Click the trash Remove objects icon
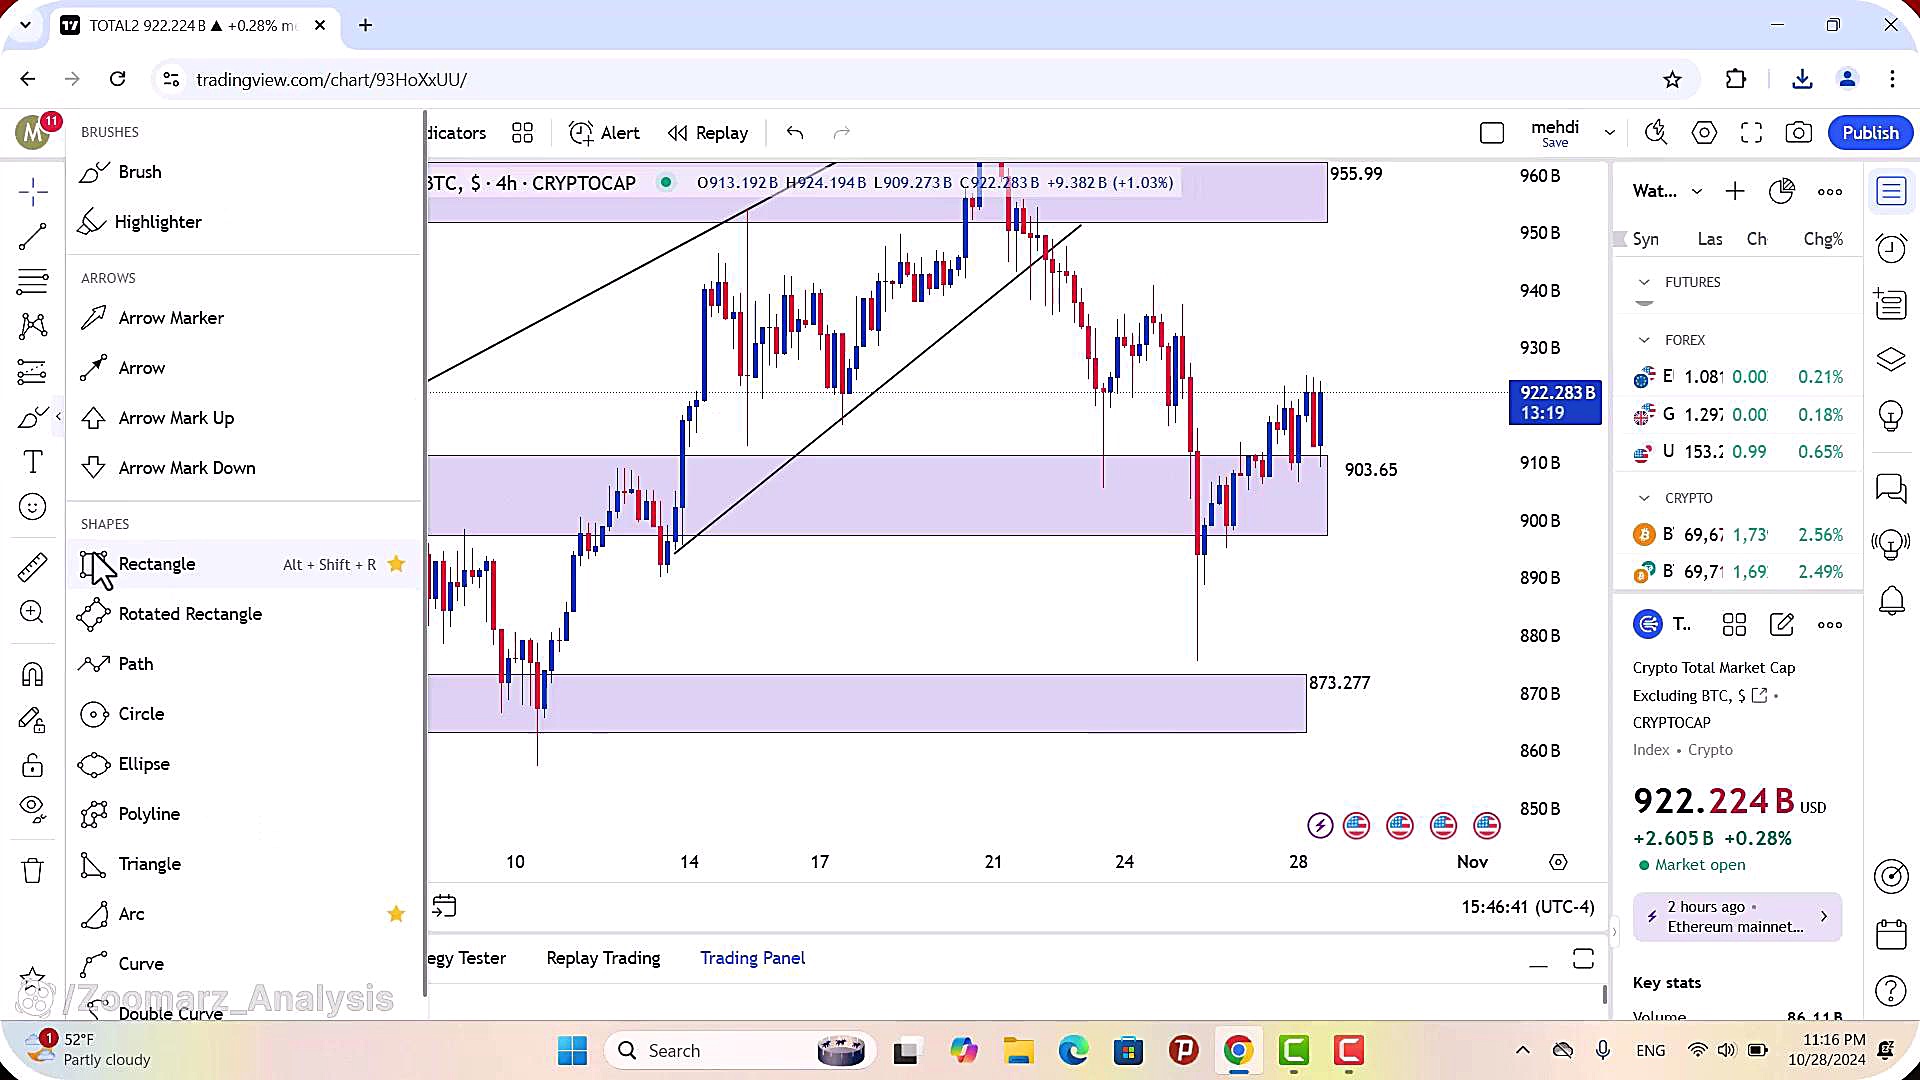 point(33,871)
